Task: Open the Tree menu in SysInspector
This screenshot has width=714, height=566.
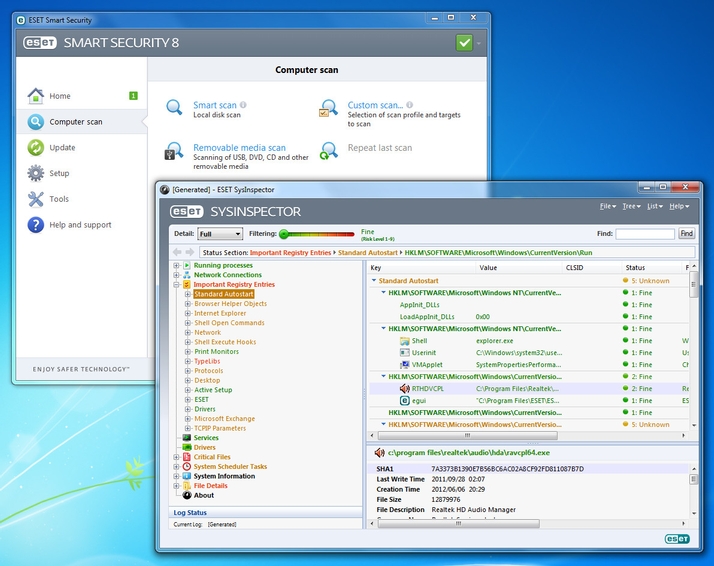Action: 632,206
